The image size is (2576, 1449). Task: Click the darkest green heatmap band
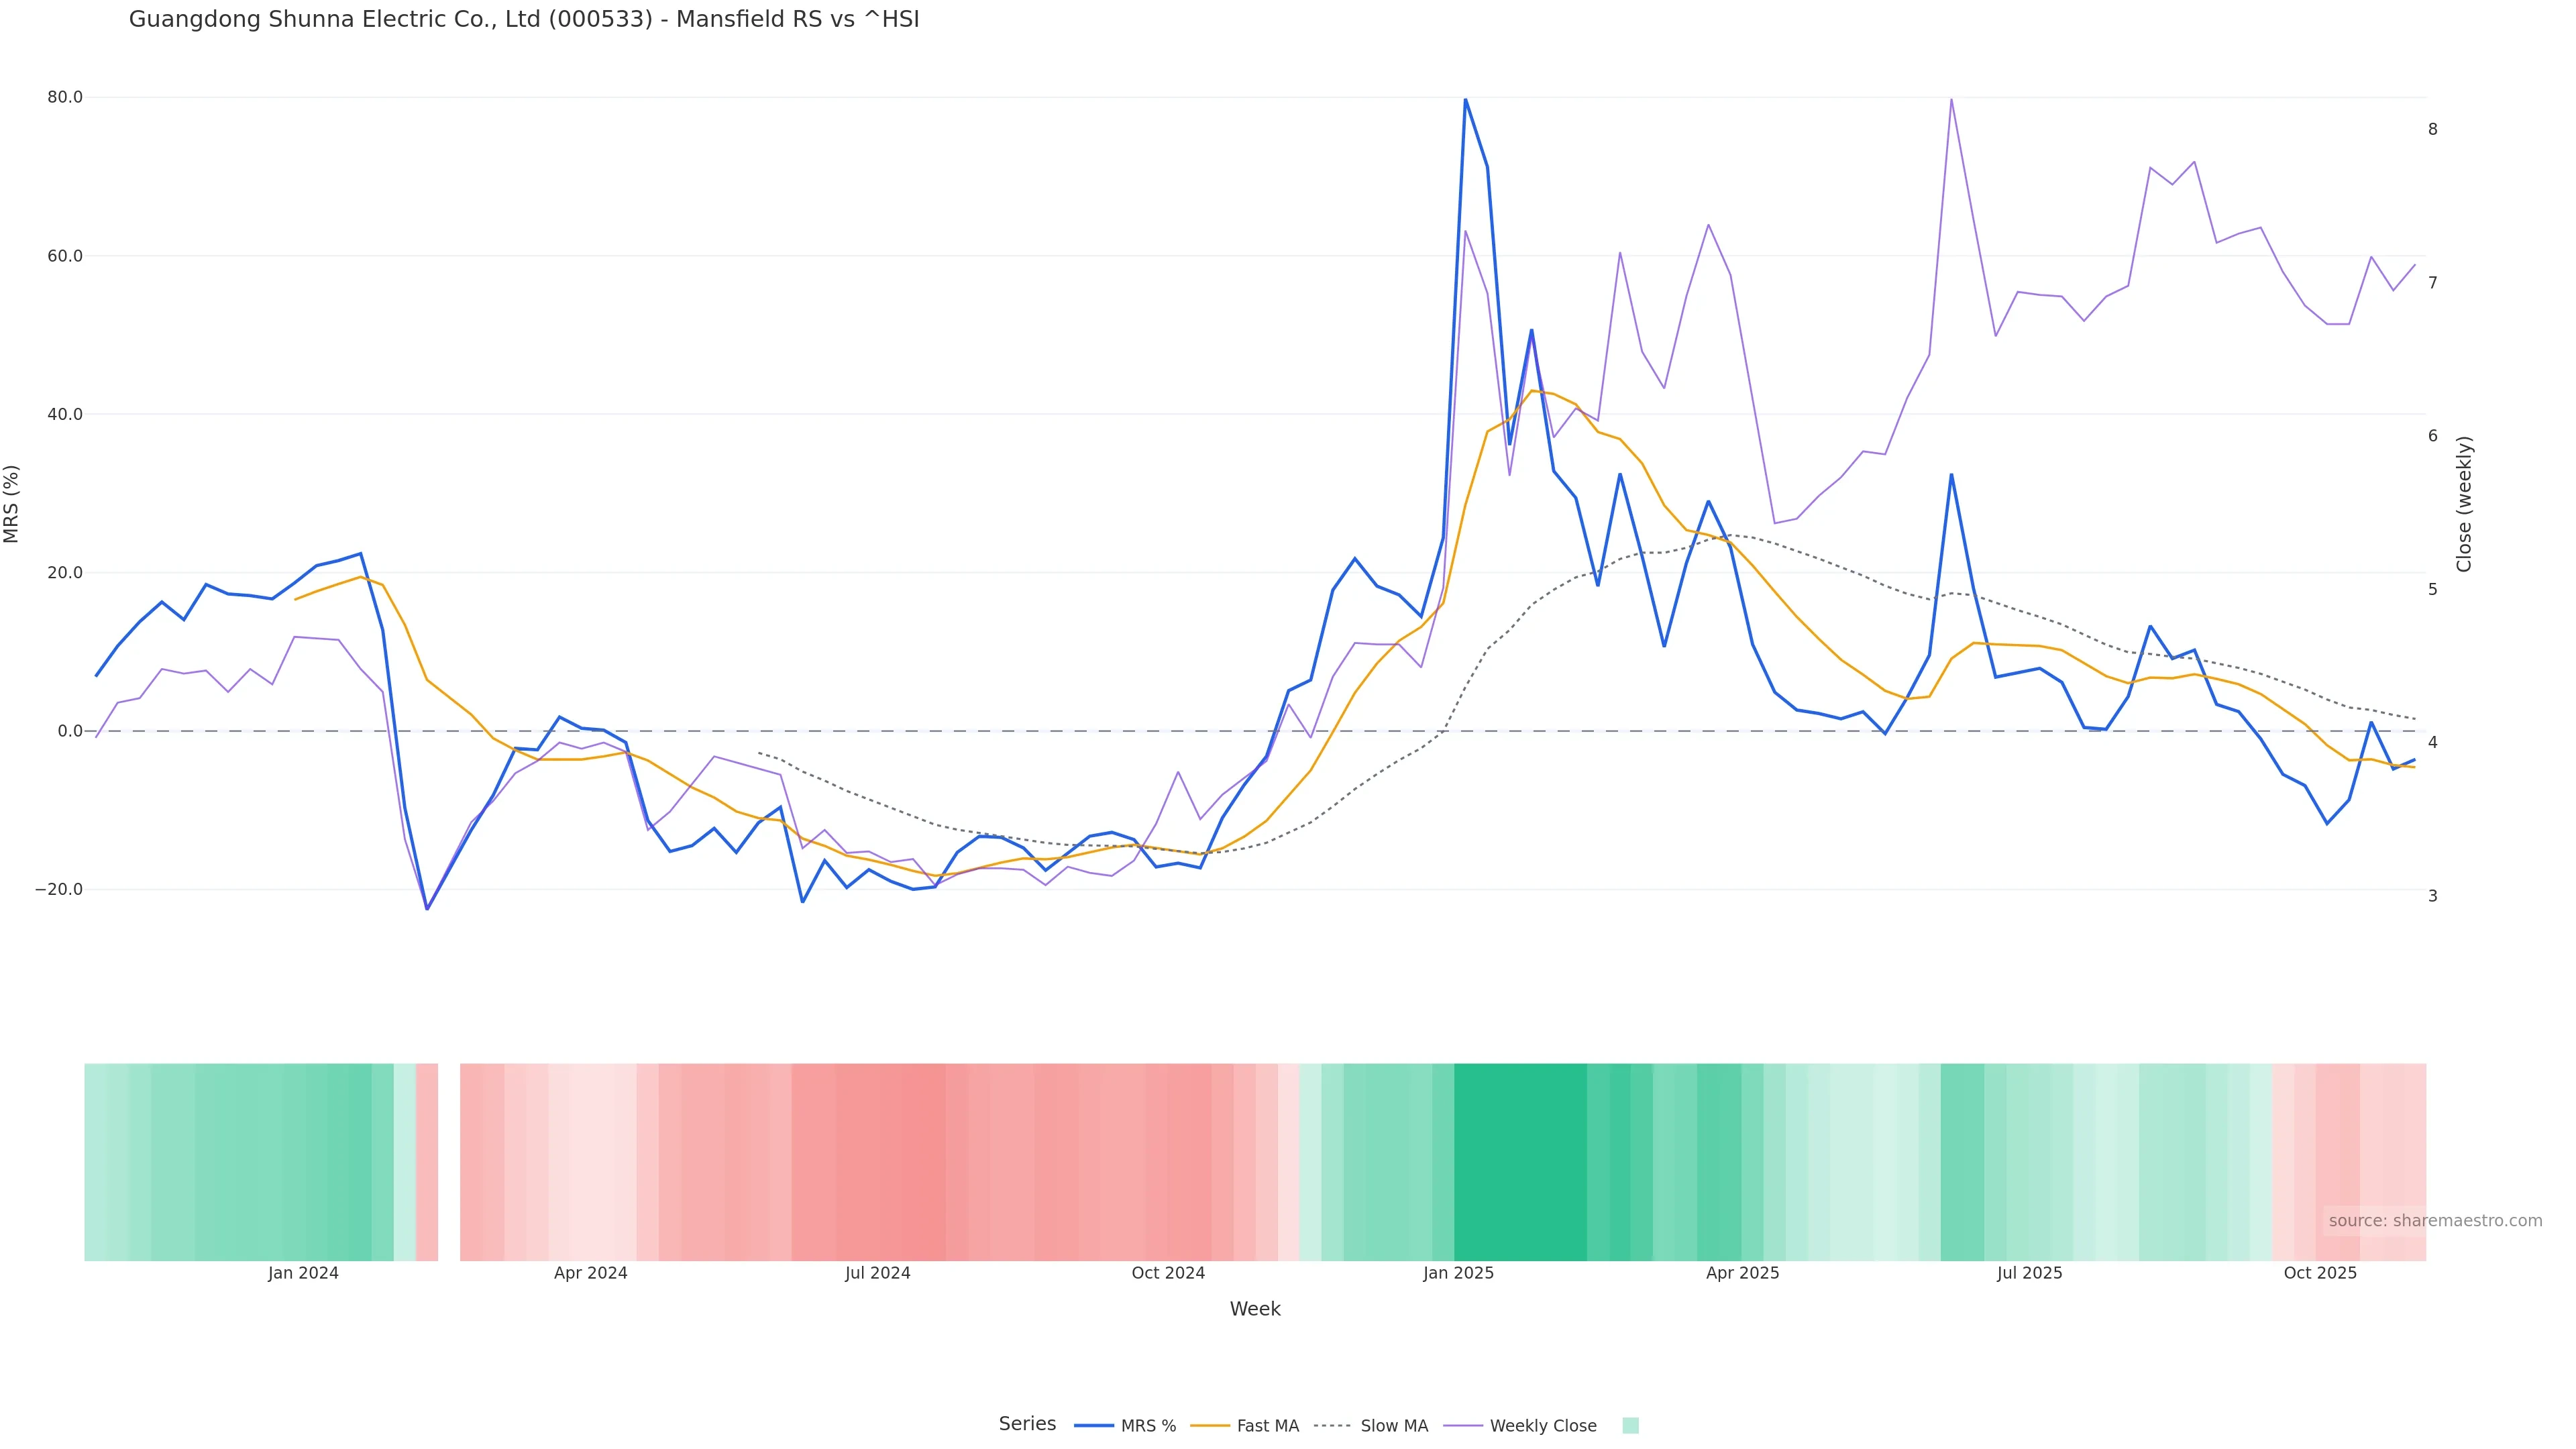click(1520, 1162)
